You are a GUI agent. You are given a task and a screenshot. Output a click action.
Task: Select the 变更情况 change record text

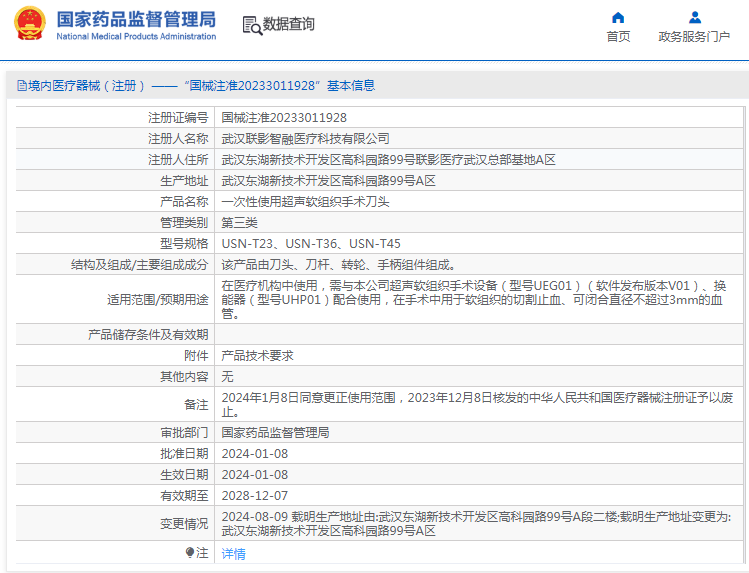click(x=476, y=523)
